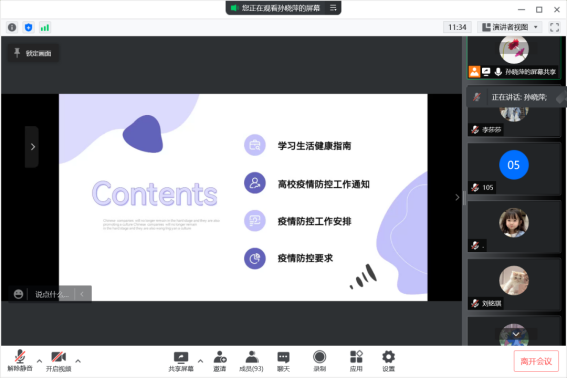567x378 pixels.
Task: Open the members (93) list
Action: (251, 361)
